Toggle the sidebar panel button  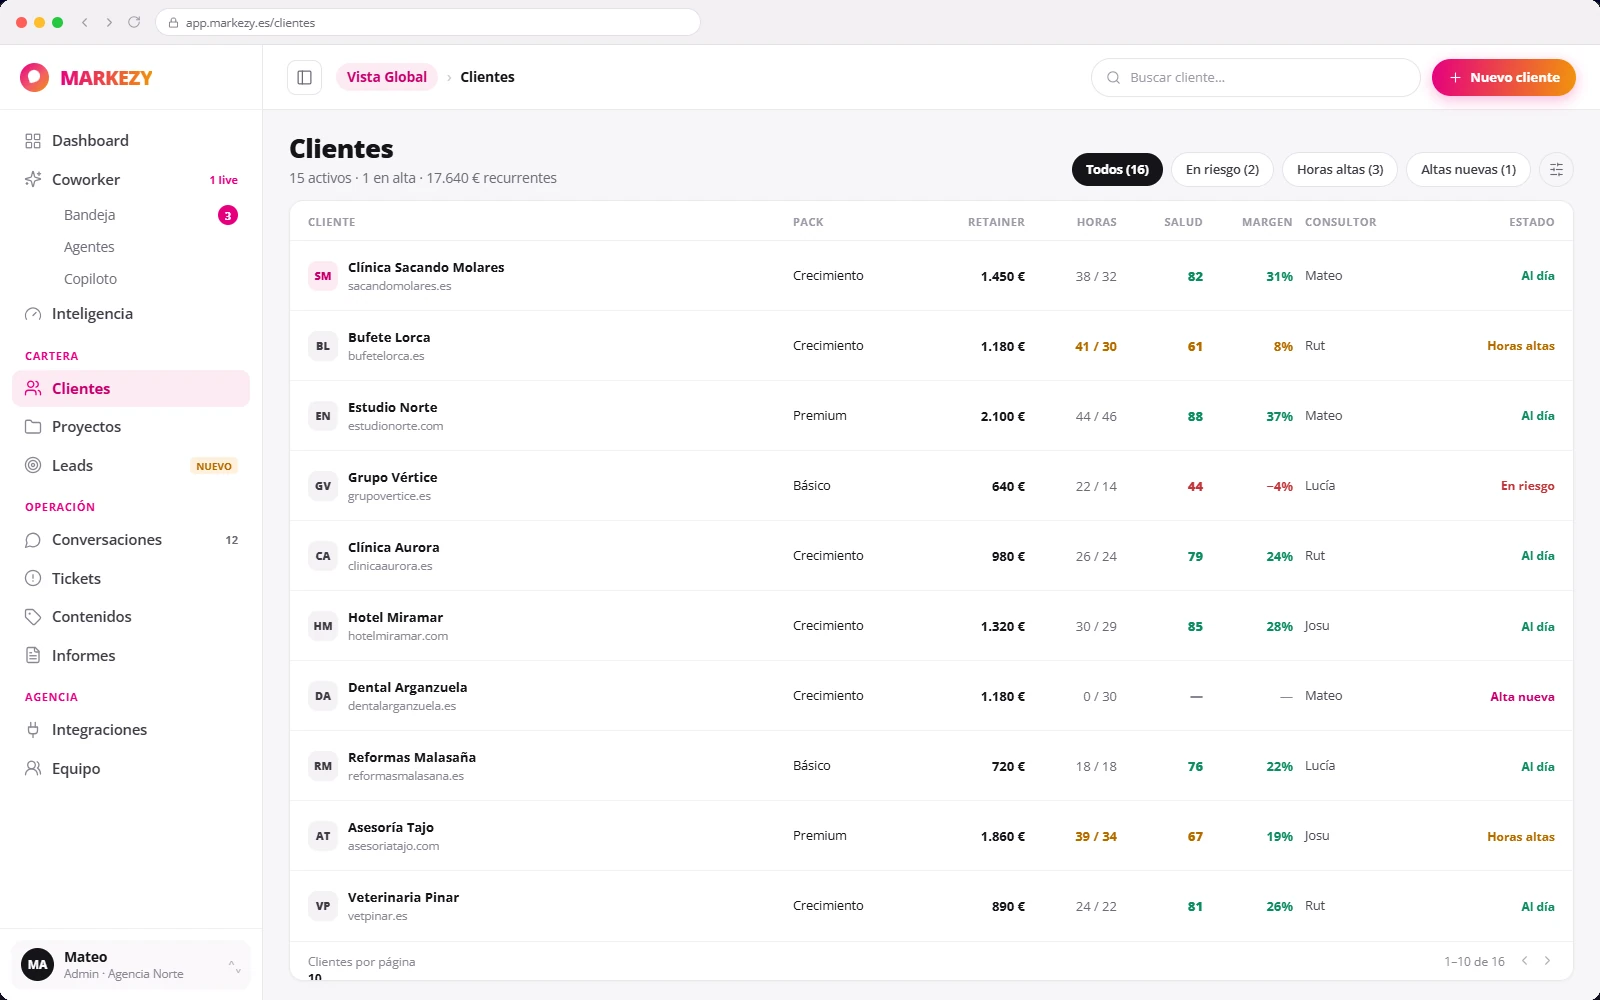[x=304, y=77]
